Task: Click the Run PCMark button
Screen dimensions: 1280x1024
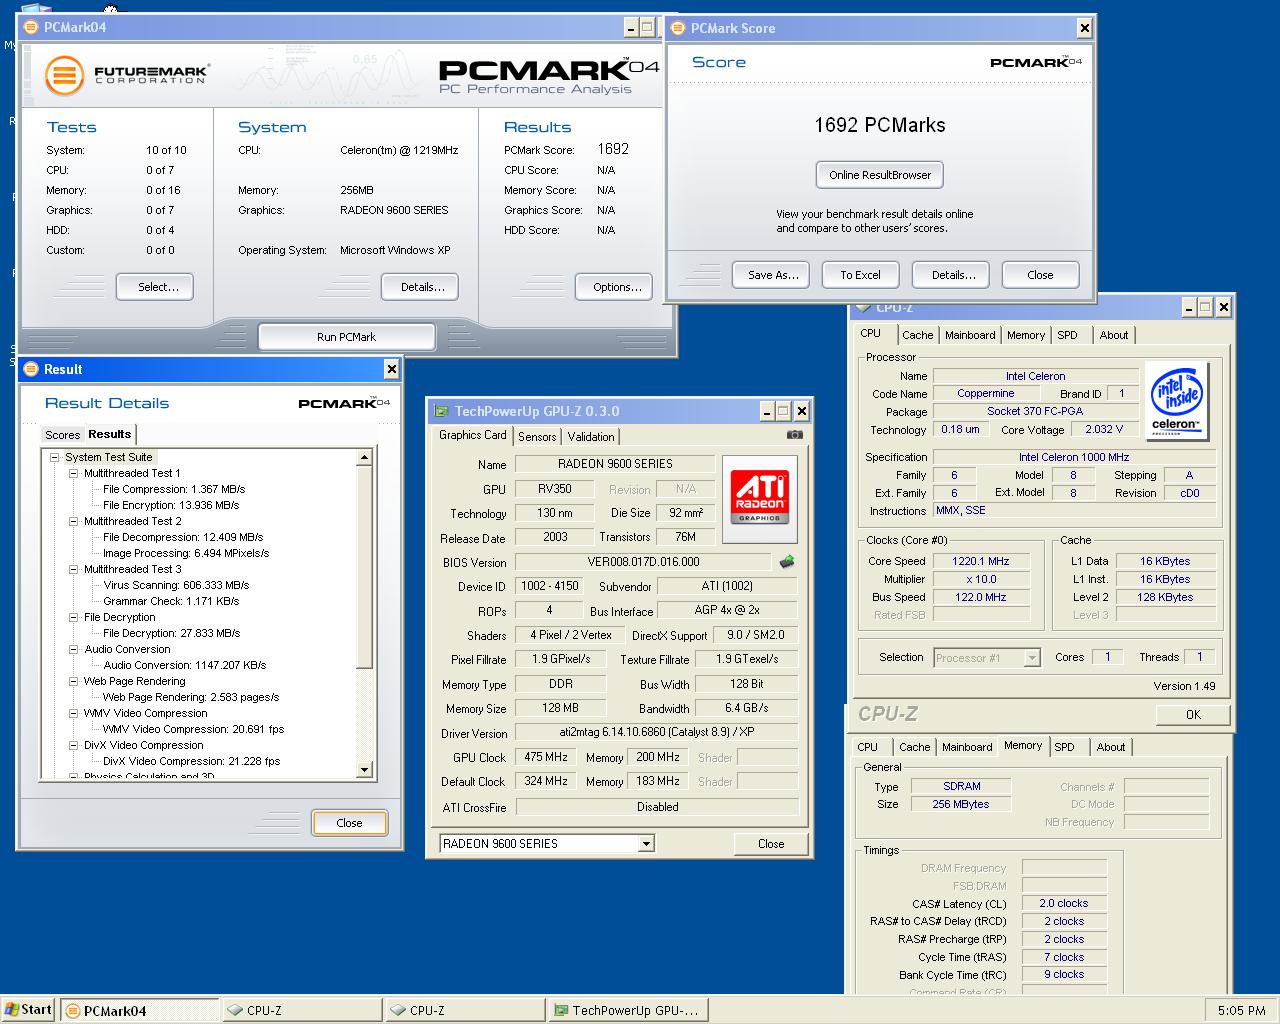Action: [346, 337]
